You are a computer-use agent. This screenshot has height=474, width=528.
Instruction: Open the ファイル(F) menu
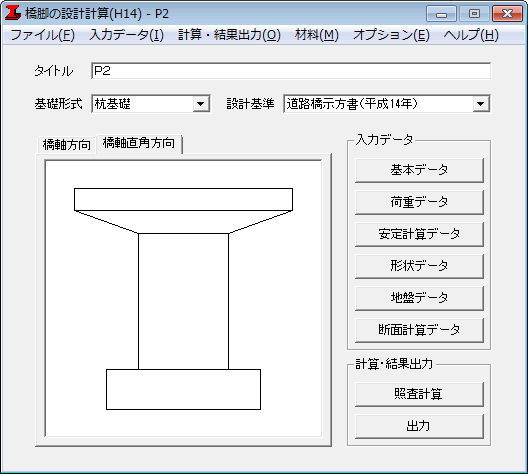coord(43,35)
